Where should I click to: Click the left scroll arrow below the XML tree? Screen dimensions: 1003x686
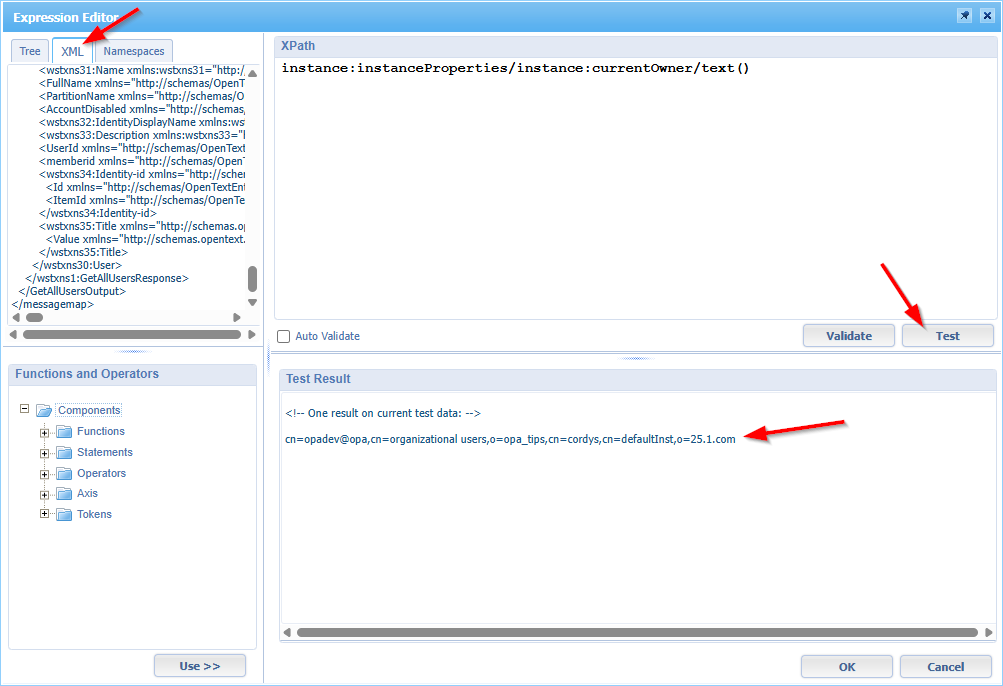pyautogui.click(x=14, y=317)
